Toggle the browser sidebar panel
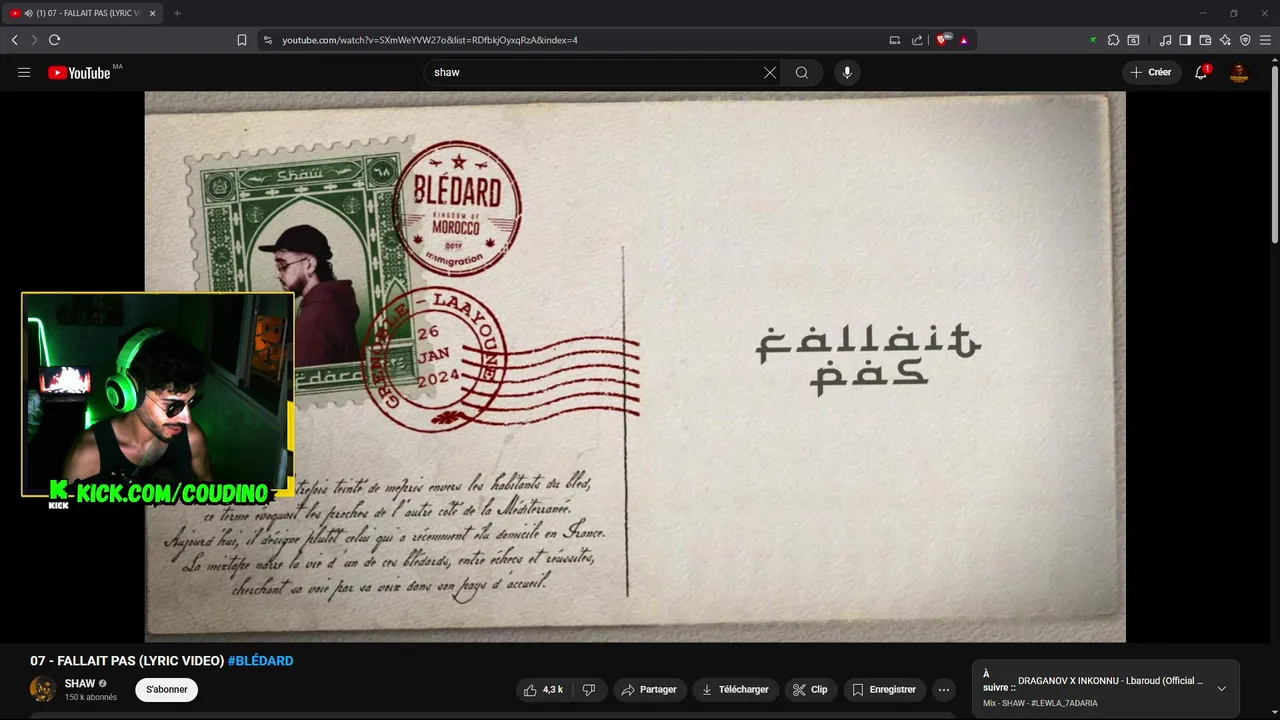 pyautogui.click(x=1185, y=40)
